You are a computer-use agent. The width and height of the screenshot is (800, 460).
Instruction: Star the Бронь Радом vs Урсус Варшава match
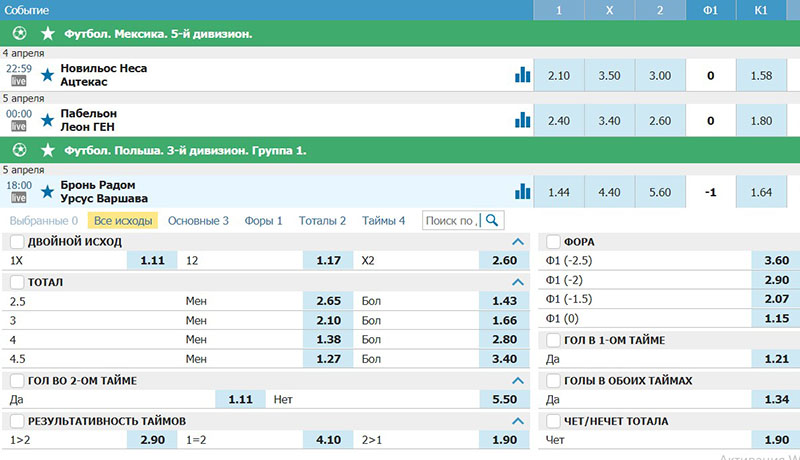click(47, 192)
